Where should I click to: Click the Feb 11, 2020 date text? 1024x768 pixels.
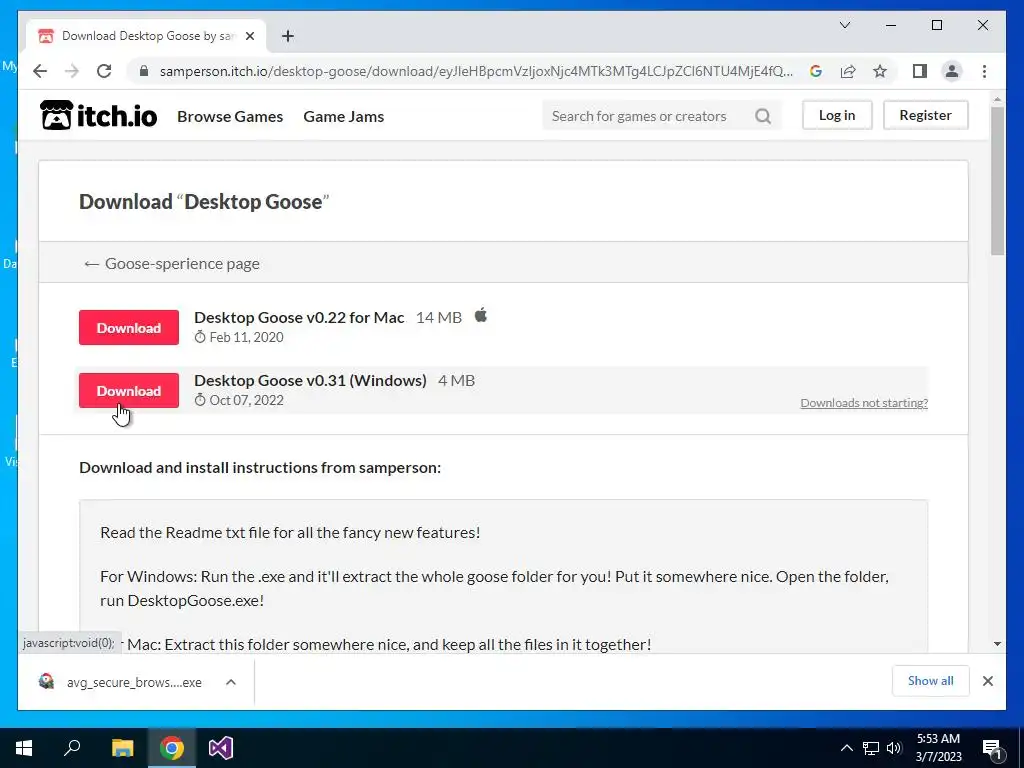(x=246, y=338)
